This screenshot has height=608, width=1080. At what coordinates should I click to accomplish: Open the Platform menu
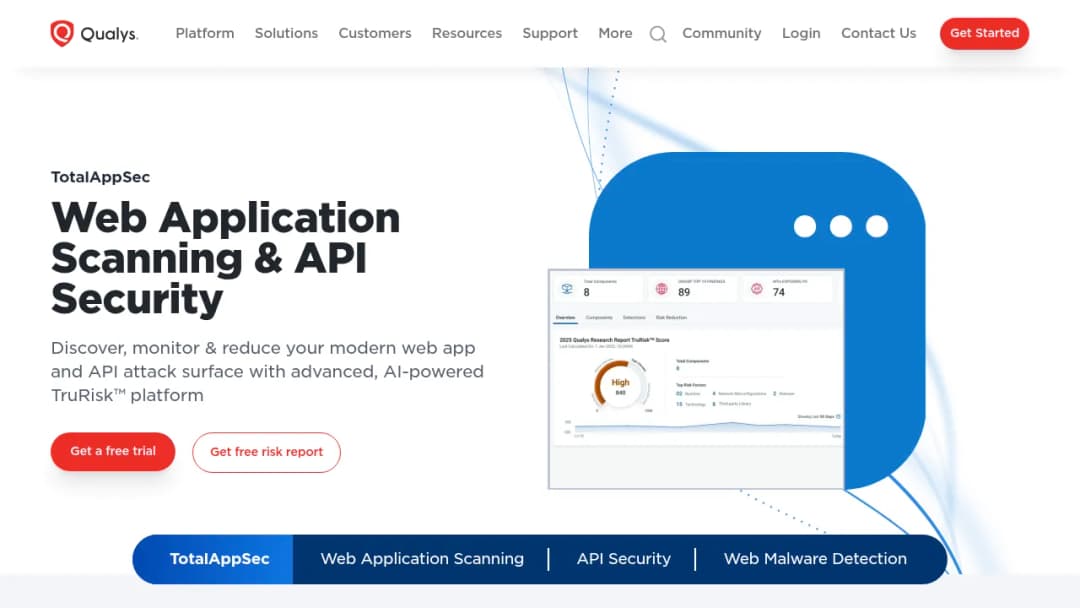point(205,33)
